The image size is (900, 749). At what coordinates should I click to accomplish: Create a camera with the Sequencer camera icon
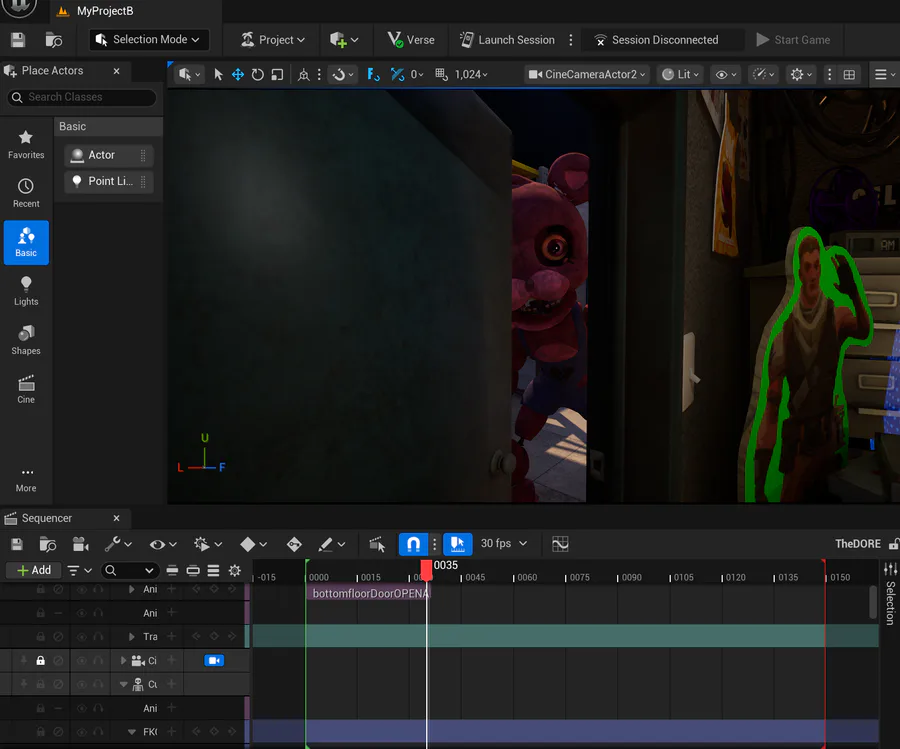80,544
